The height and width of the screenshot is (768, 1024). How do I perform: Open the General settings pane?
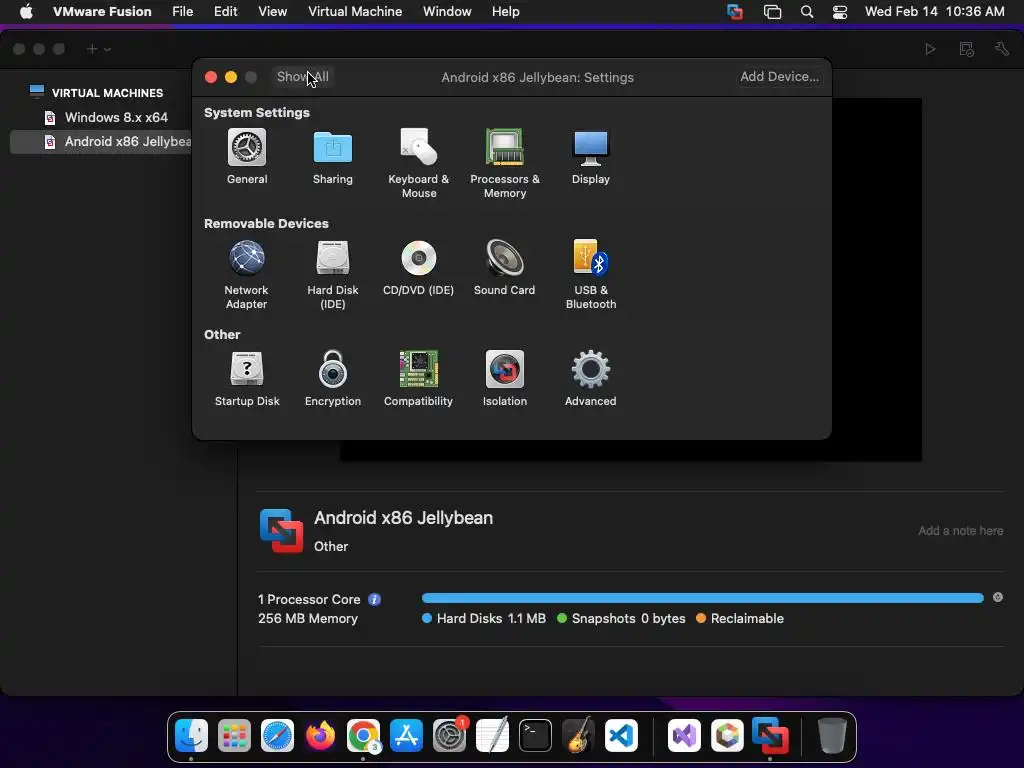pos(247,157)
